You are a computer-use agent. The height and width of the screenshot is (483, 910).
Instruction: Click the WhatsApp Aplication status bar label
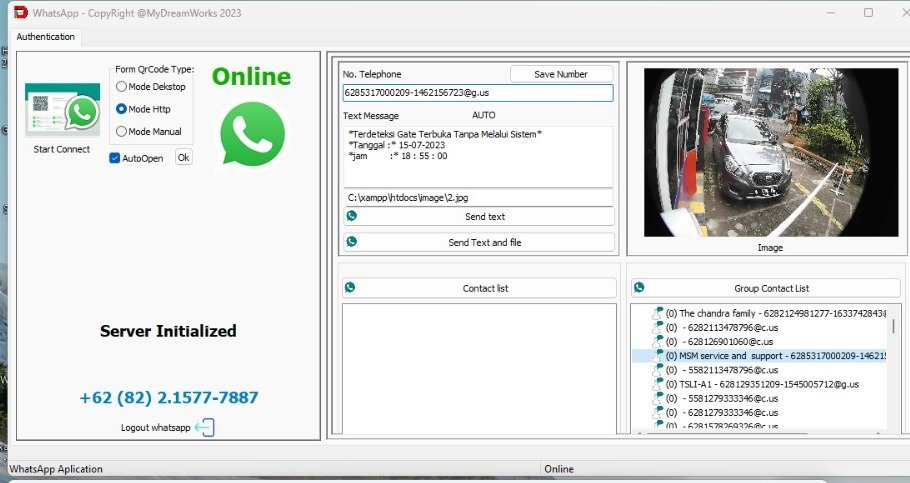pyautogui.click(x=56, y=469)
